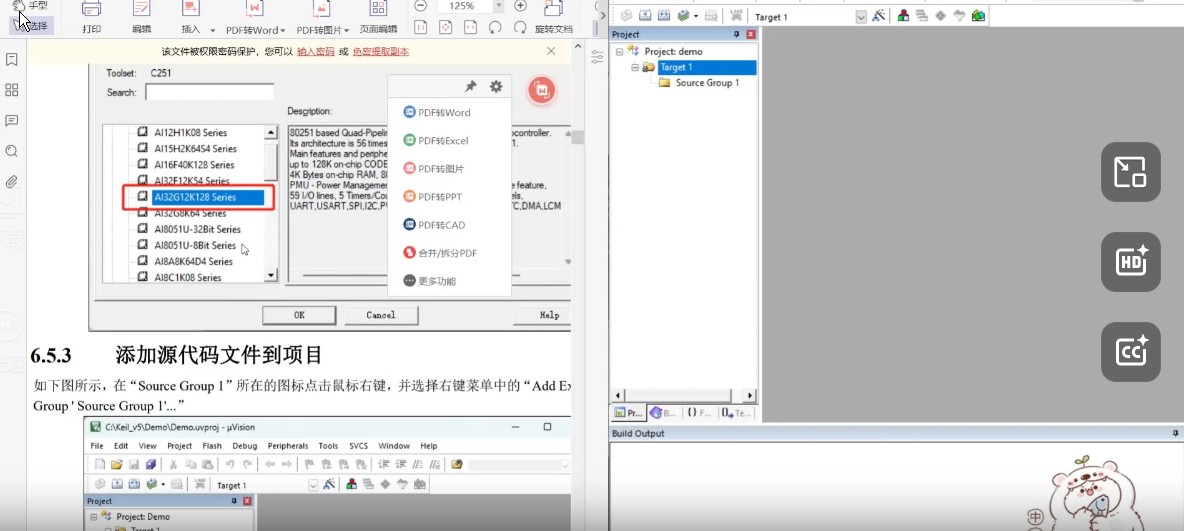
Task: Select Source Group 1 in Project tree
Action: [x=707, y=82]
